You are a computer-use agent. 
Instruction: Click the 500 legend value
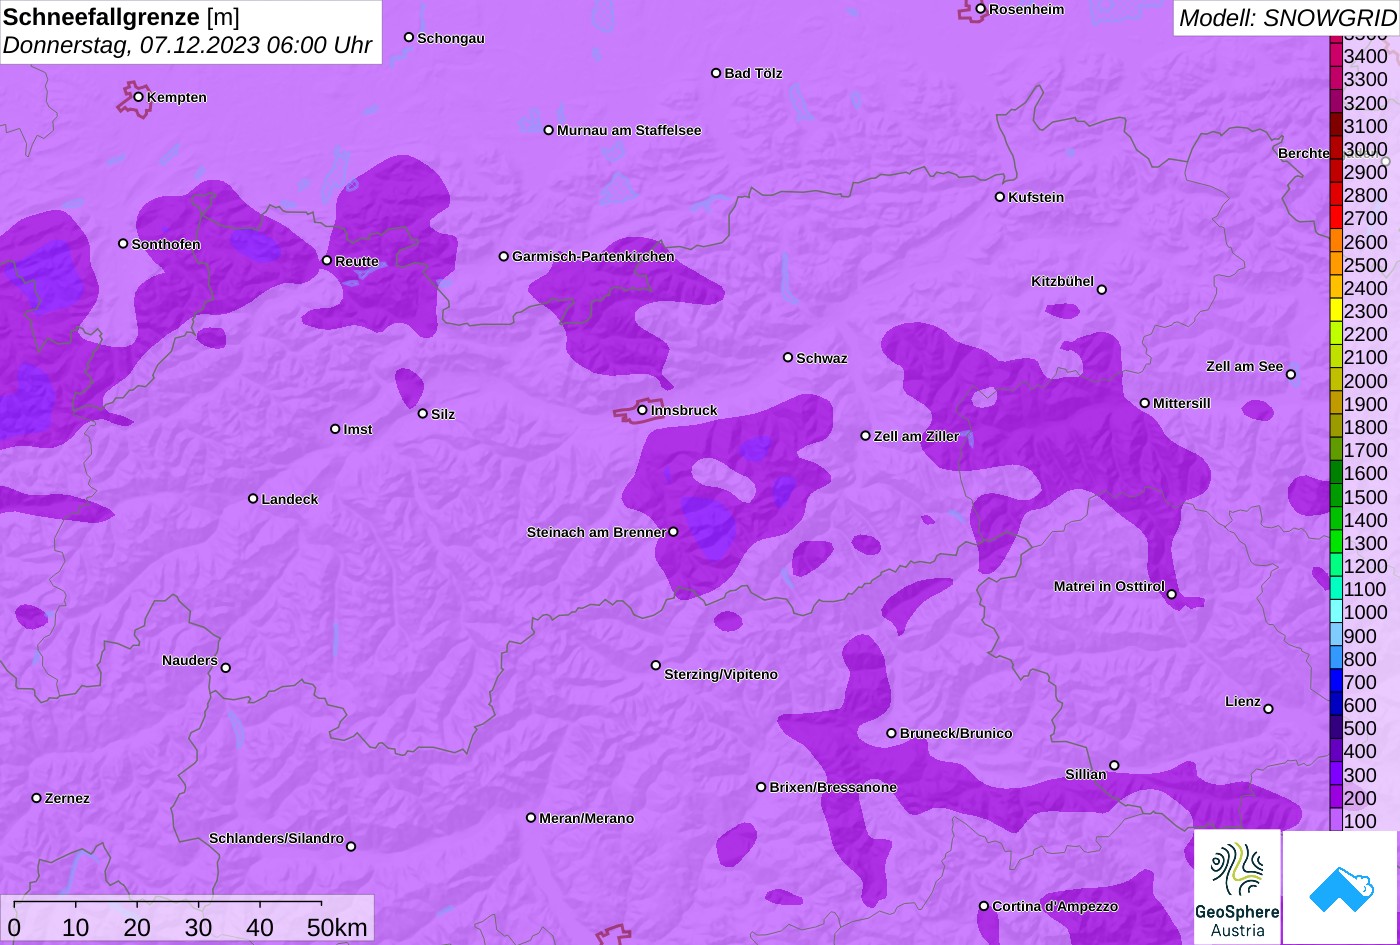point(1360,728)
